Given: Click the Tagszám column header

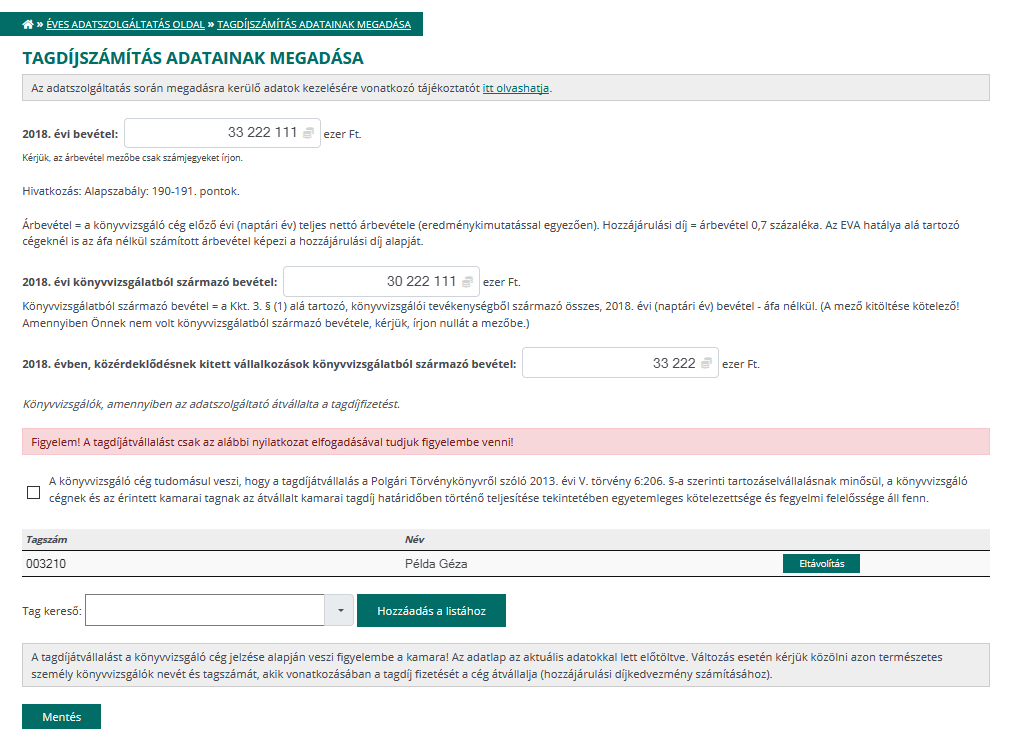Looking at the screenshot, I should click(x=43, y=540).
